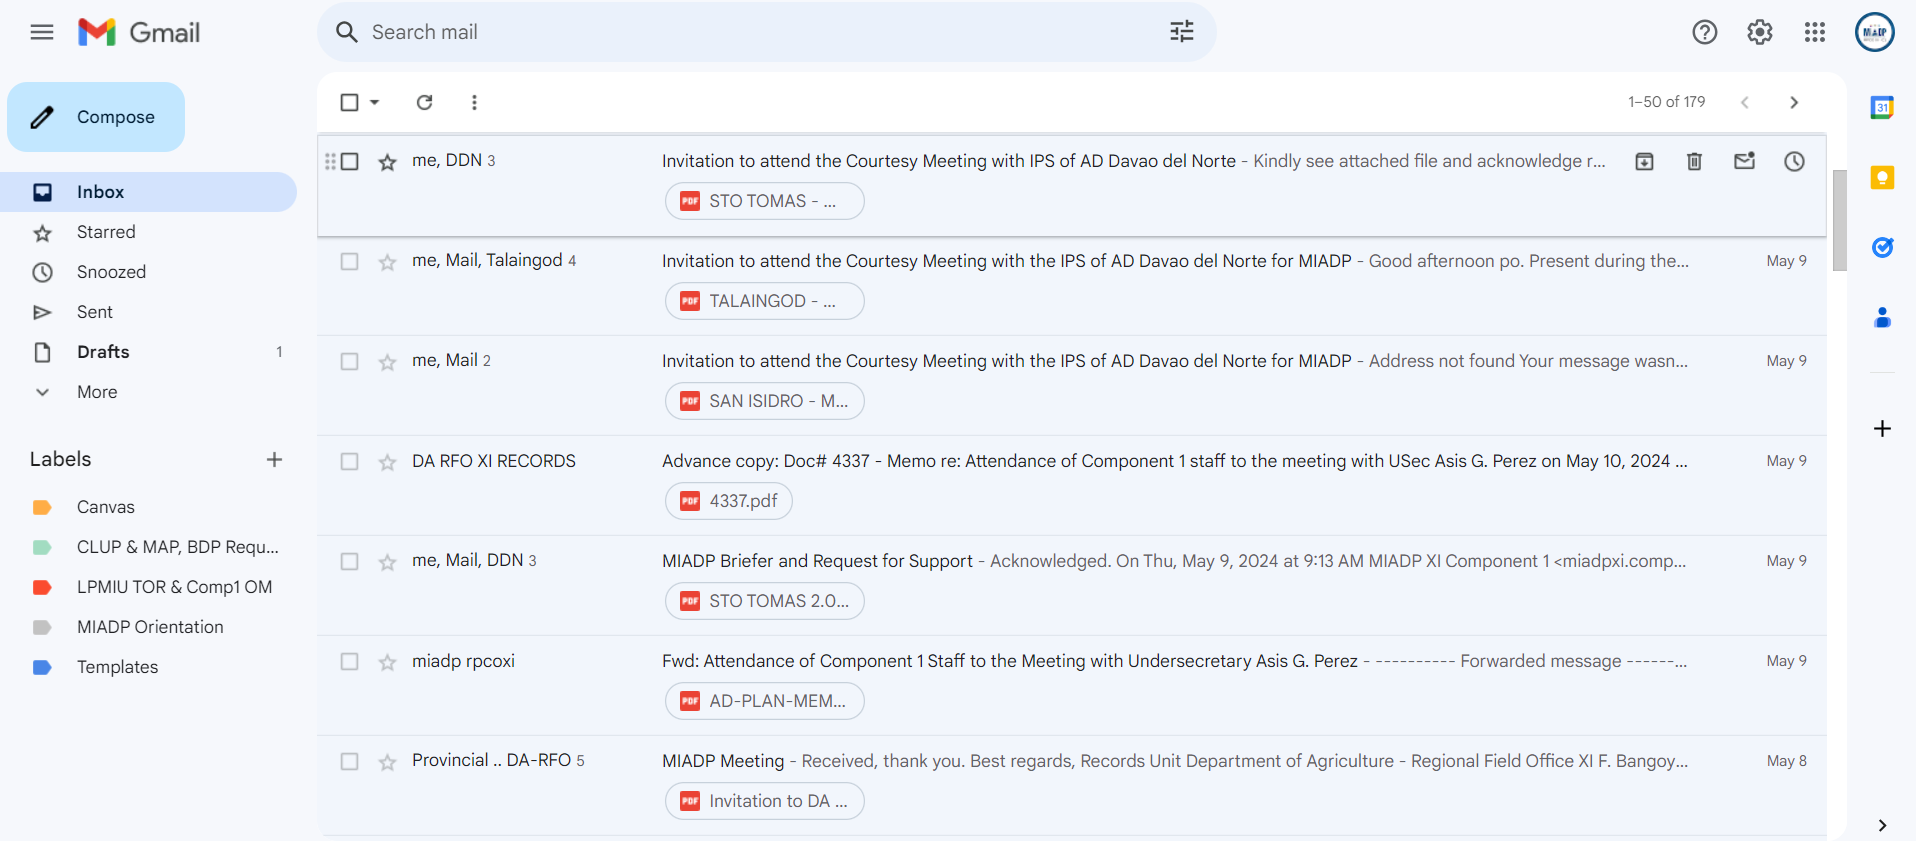Screen dimensions: 1916x841
Task: Open the 4337.pdf attachment
Action: coord(729,501)
